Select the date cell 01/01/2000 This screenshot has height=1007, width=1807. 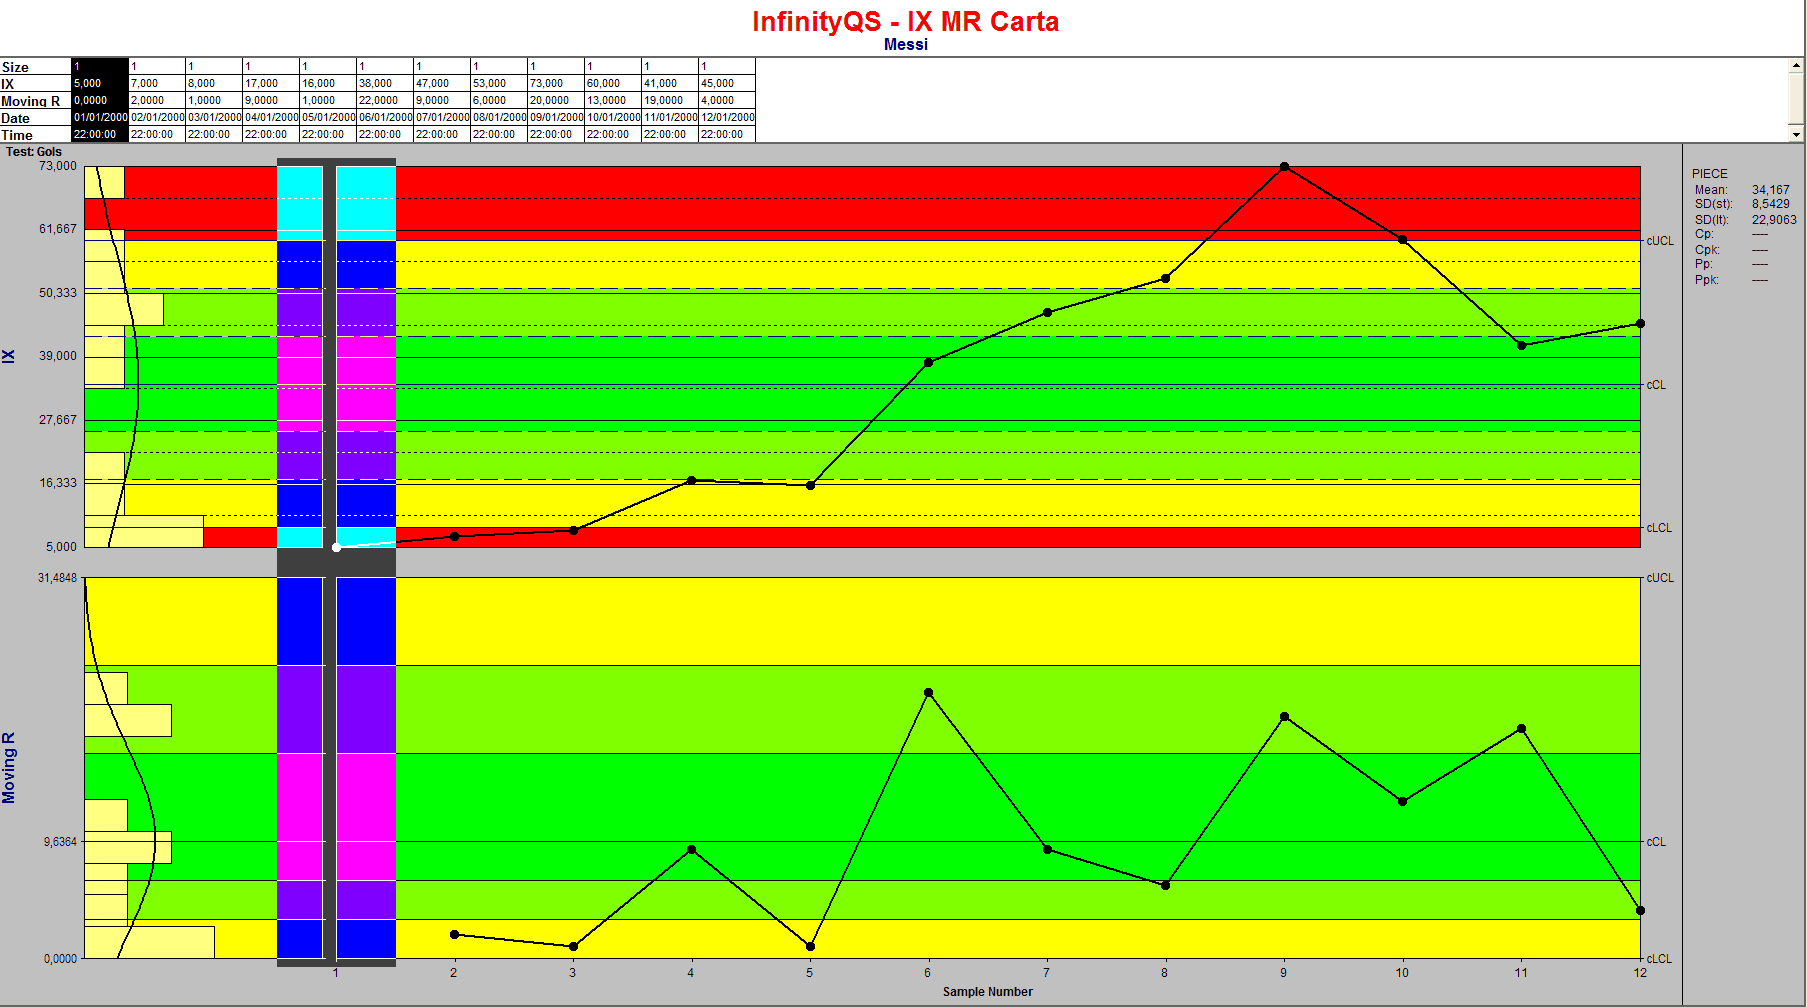click(100, 117)
